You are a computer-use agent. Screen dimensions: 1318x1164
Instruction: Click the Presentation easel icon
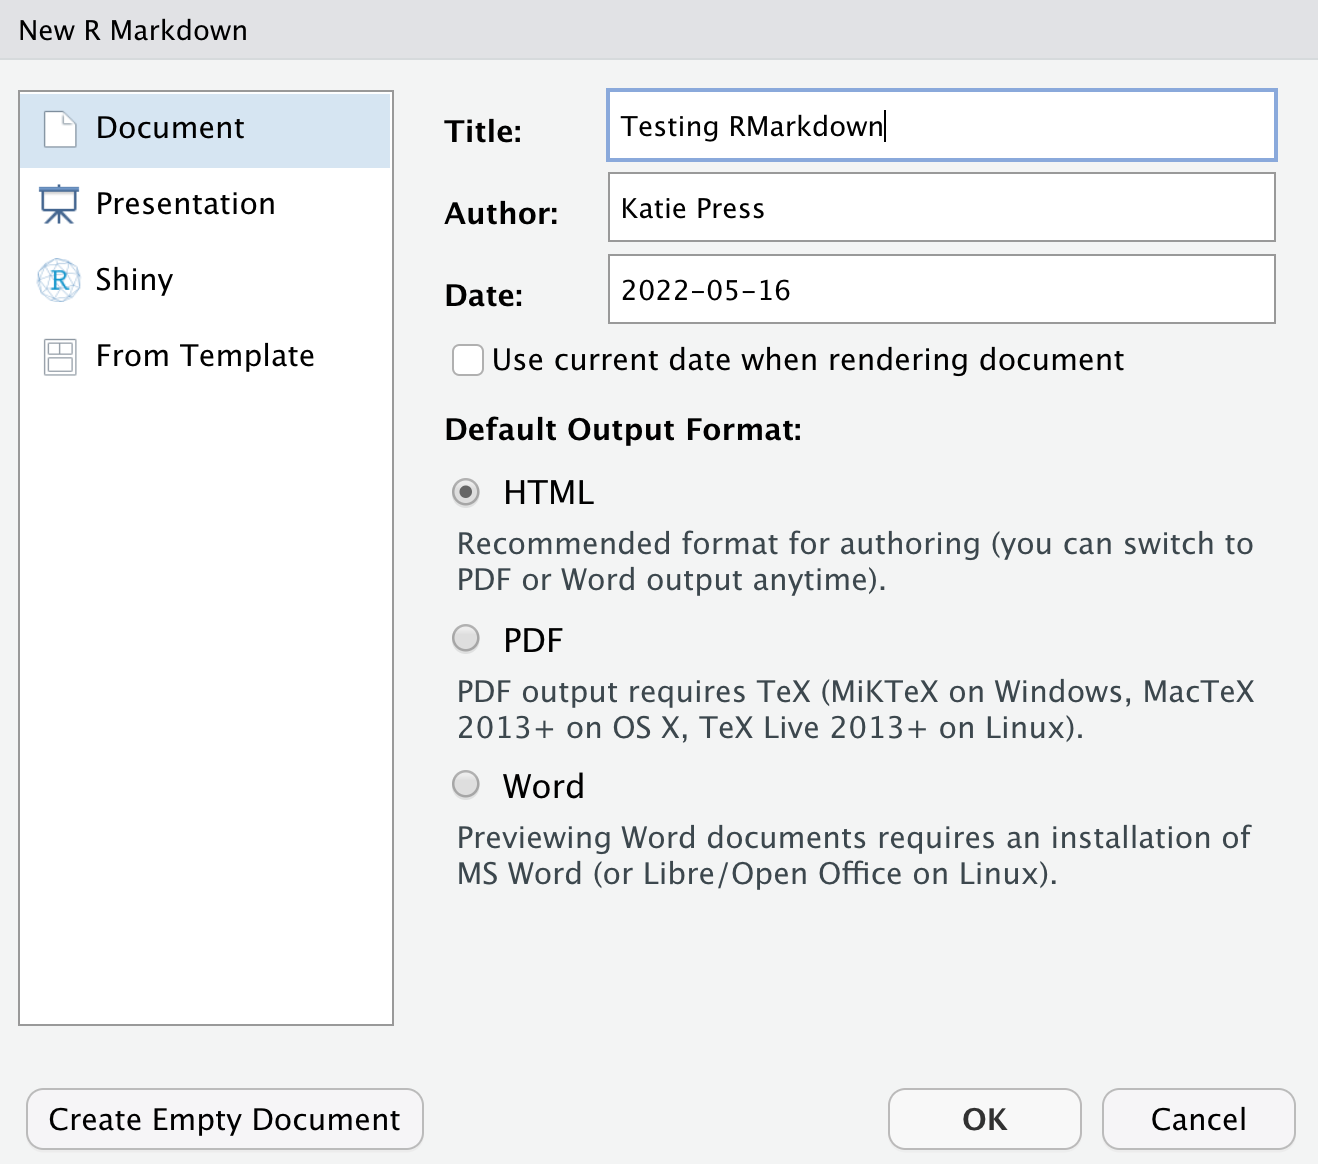pyautogui.click(x=59, y=204)
